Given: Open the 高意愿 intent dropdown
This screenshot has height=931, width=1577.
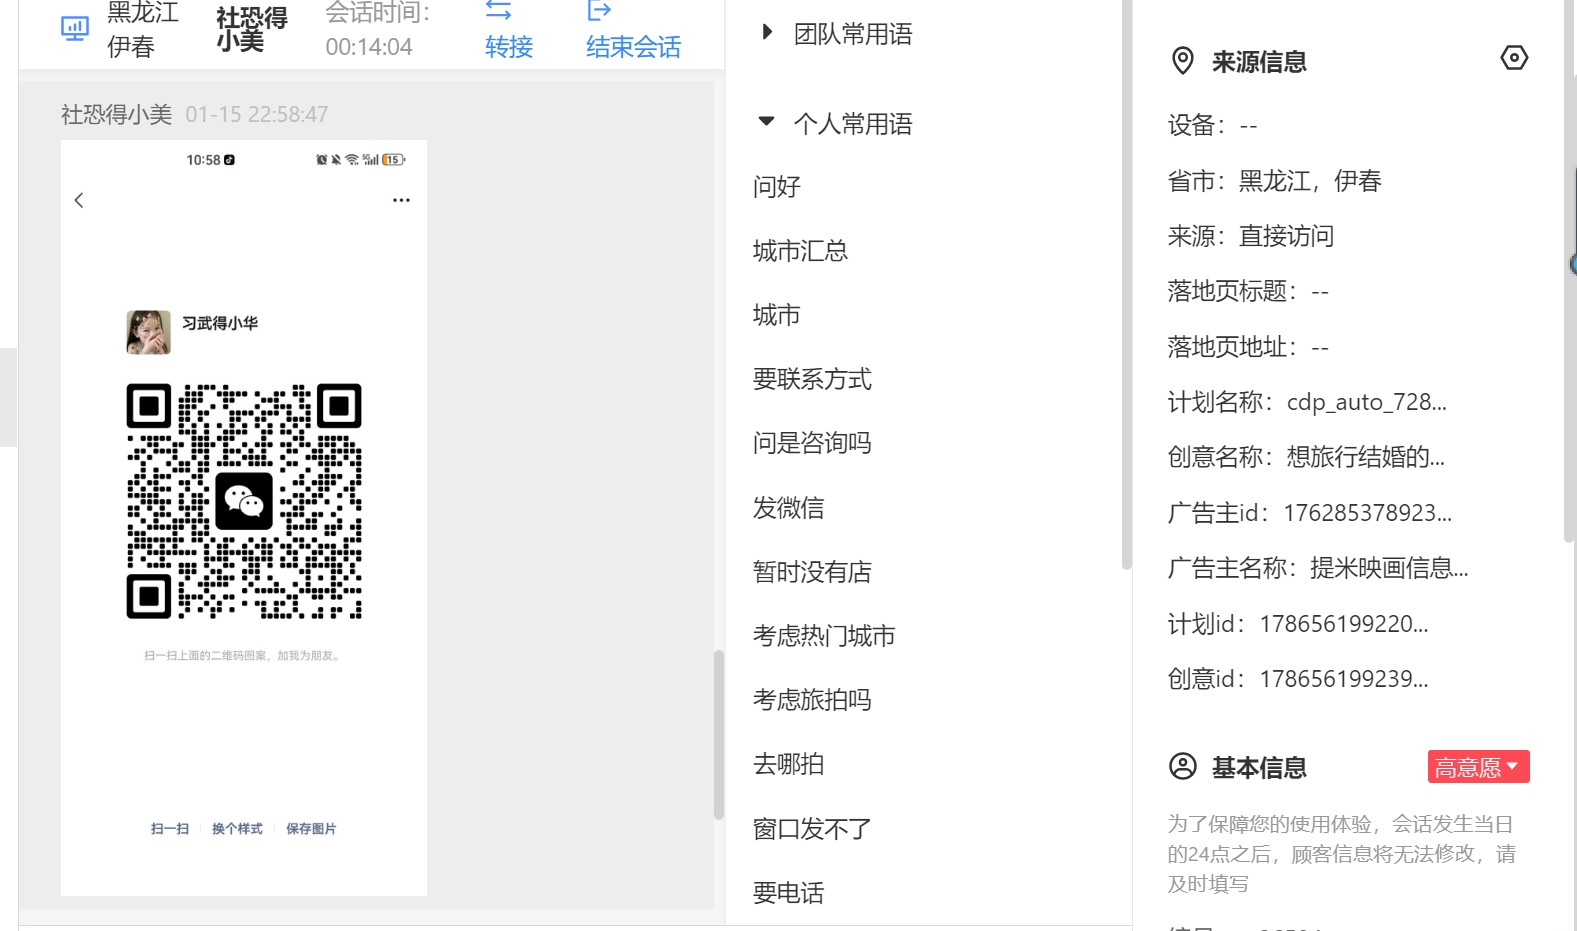Looking at the screenshot, I should (x=1478, y=767).
